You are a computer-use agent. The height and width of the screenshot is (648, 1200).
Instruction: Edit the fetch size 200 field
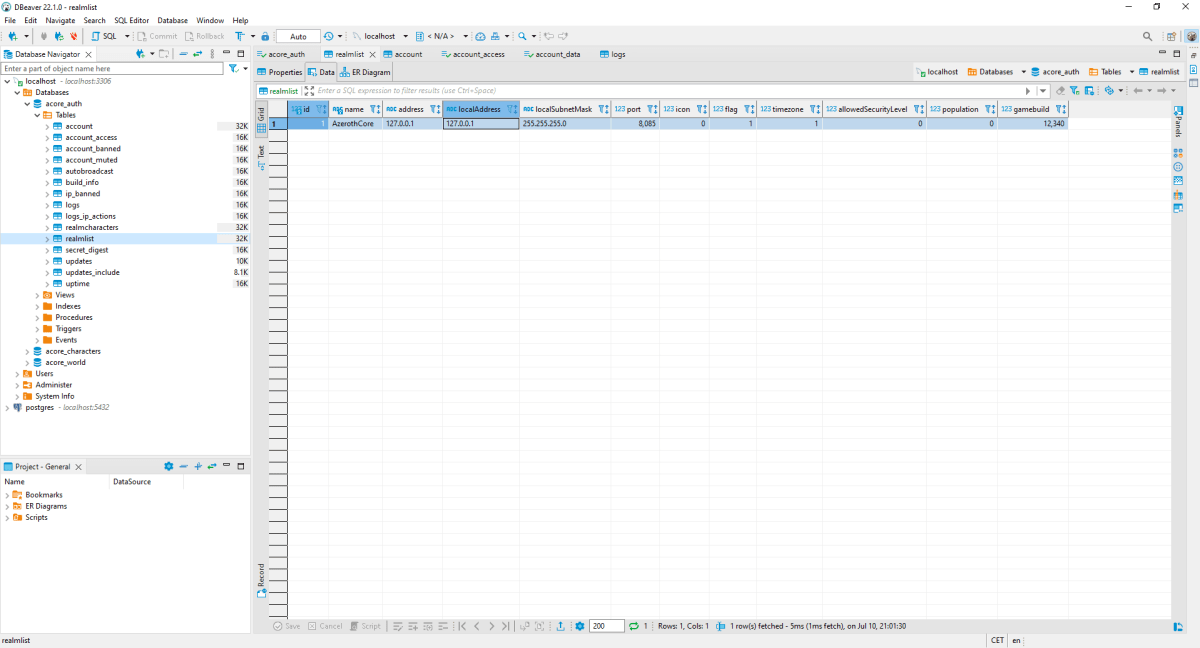[x=606, y=626]
